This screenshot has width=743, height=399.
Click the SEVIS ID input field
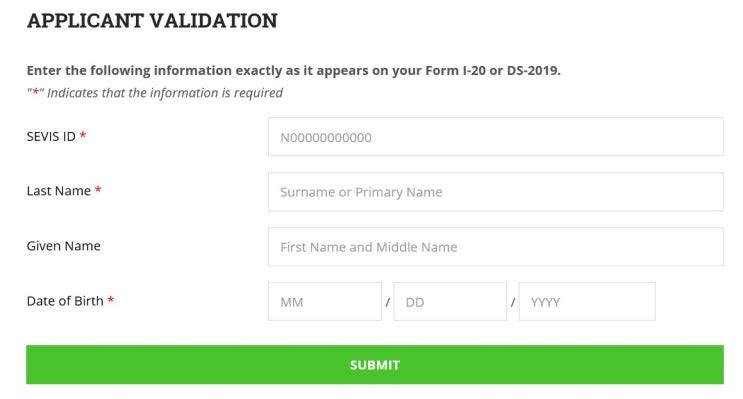496,137
